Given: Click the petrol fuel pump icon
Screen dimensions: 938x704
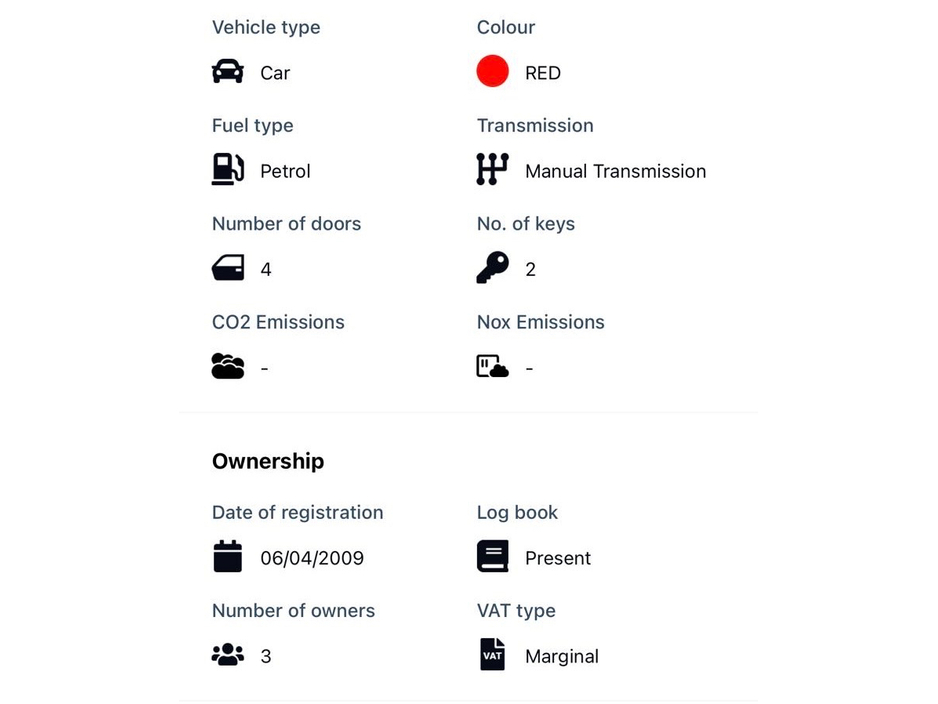Looking at the screenshot, I should pos(228,170).
